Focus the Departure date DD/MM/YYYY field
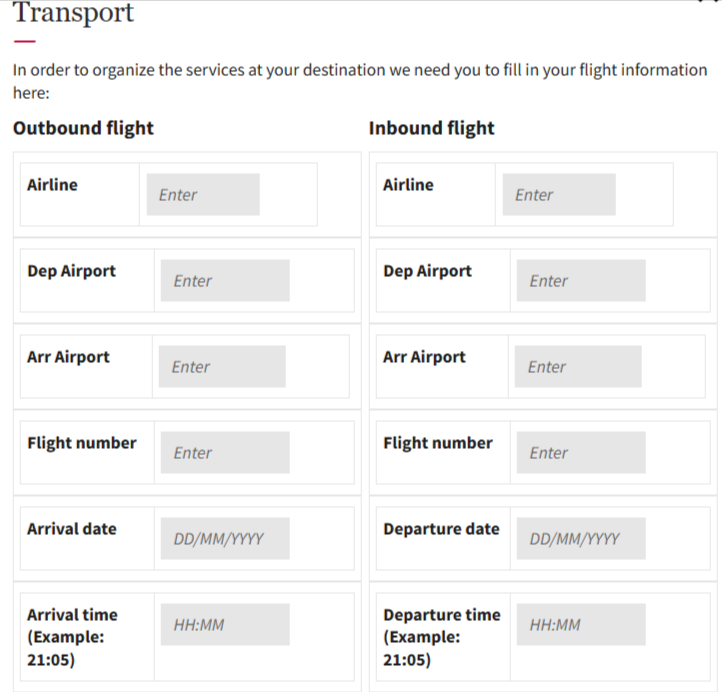Viewport: 722px width, 692px height. (580, 539)
